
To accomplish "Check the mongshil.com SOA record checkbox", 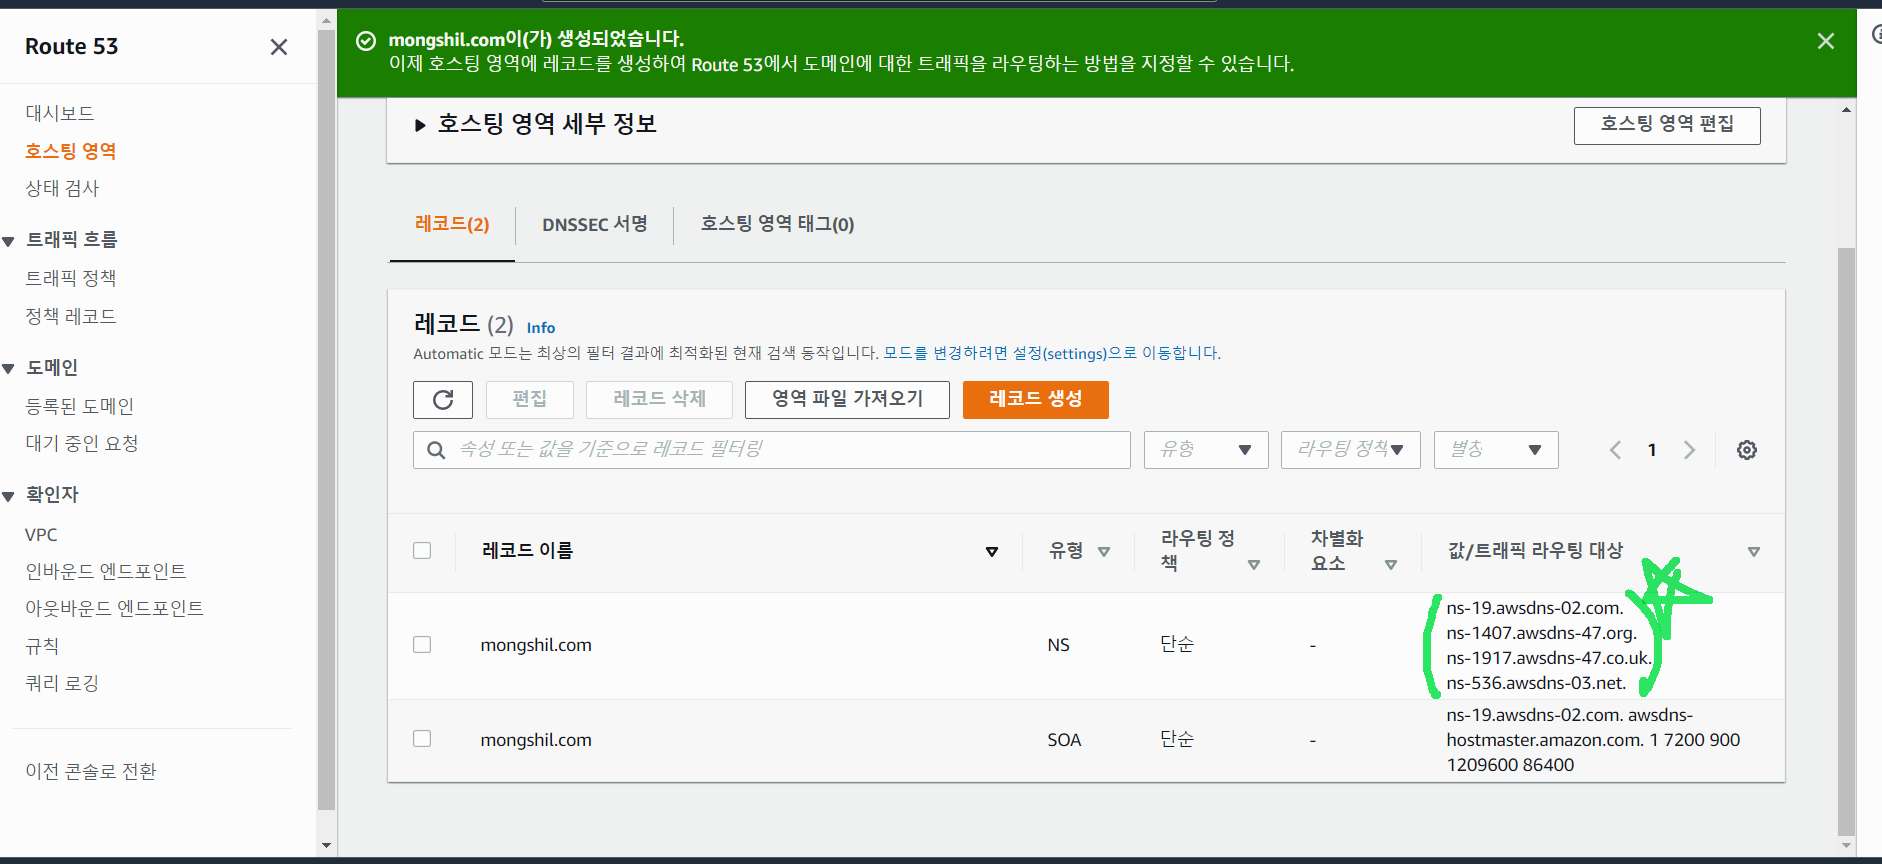I will pos(422,739).
